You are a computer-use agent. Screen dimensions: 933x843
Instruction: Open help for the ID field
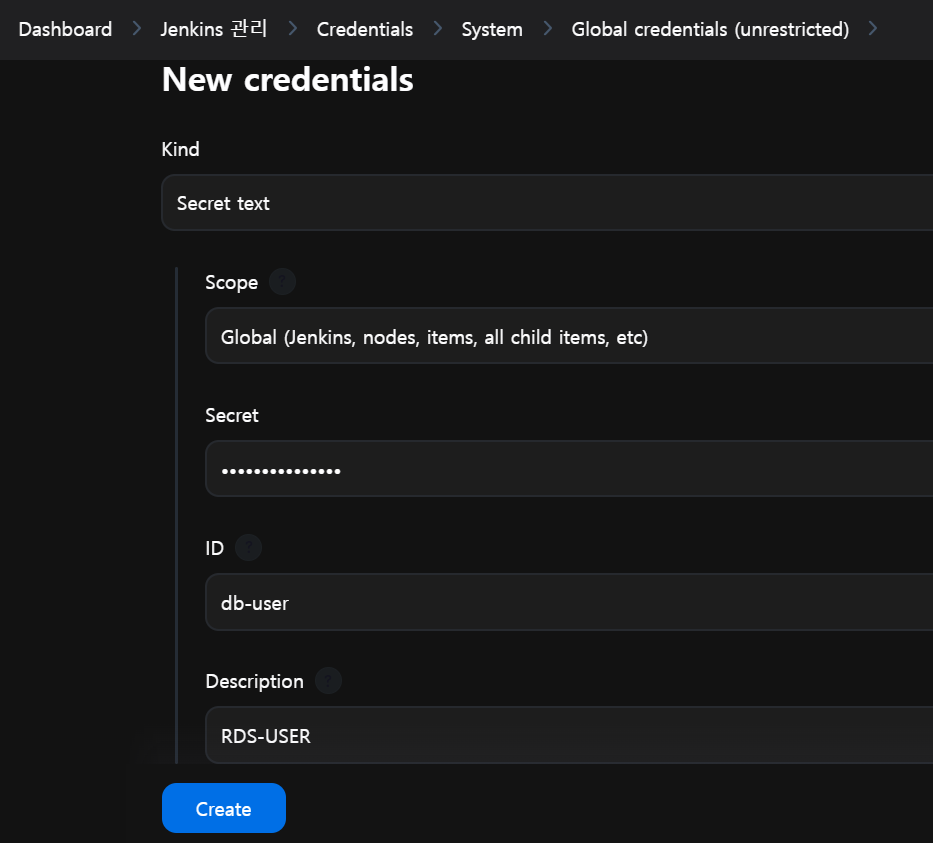point(248,547)
